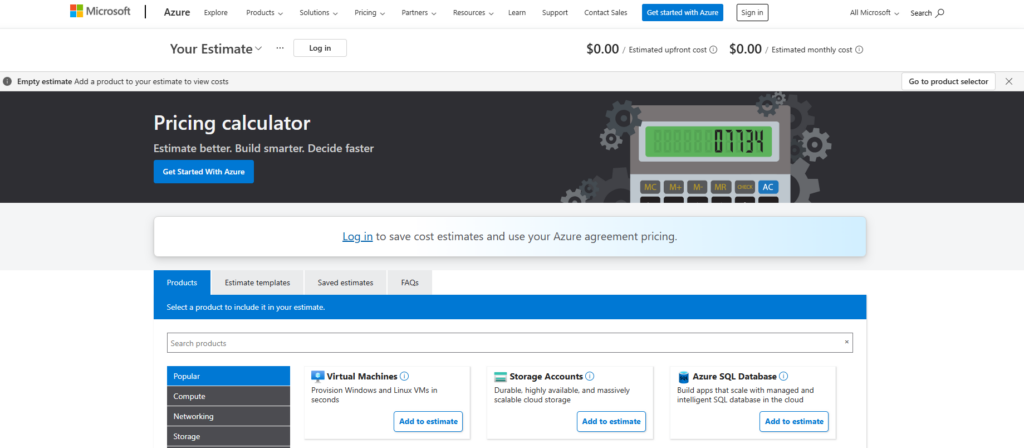This screenshot has height=448, width=1024.
Task: Click Go to product selector button
Action: click(x=948, y=82)
